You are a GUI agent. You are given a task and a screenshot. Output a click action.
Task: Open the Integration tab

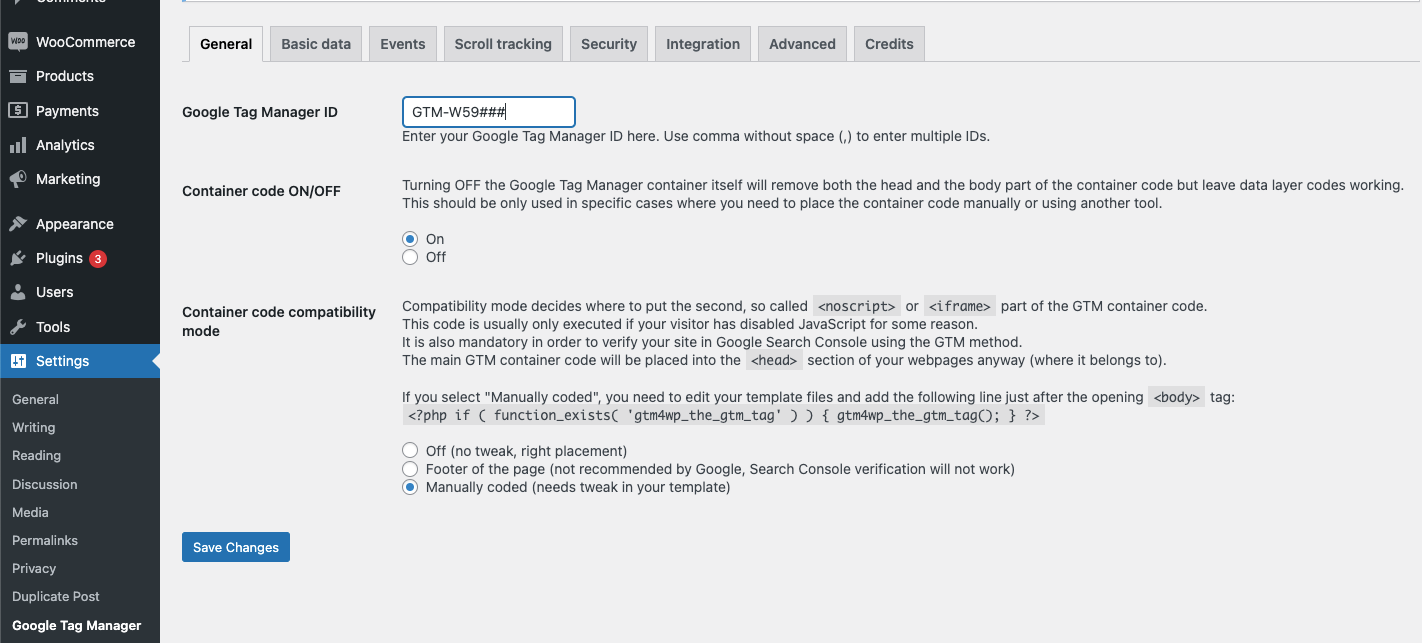pyautogui.click(x=703, y=44)
